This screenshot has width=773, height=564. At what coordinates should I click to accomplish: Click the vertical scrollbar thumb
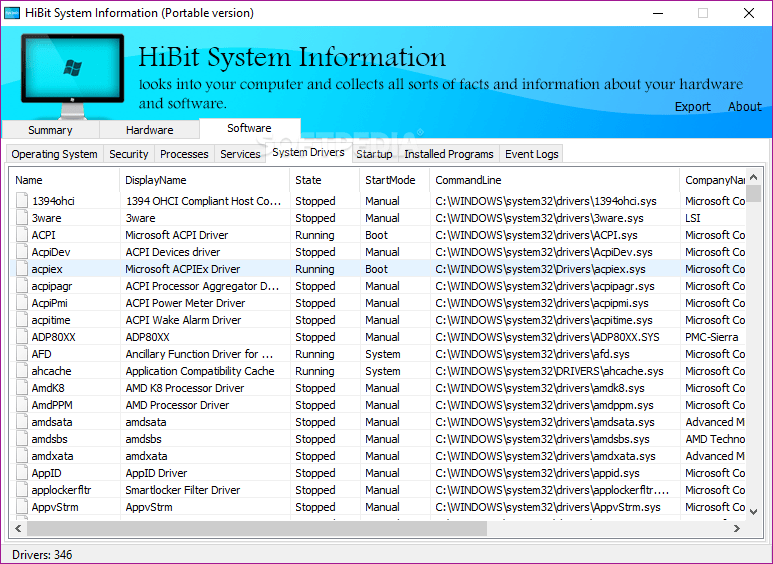[x=753, y=194]
